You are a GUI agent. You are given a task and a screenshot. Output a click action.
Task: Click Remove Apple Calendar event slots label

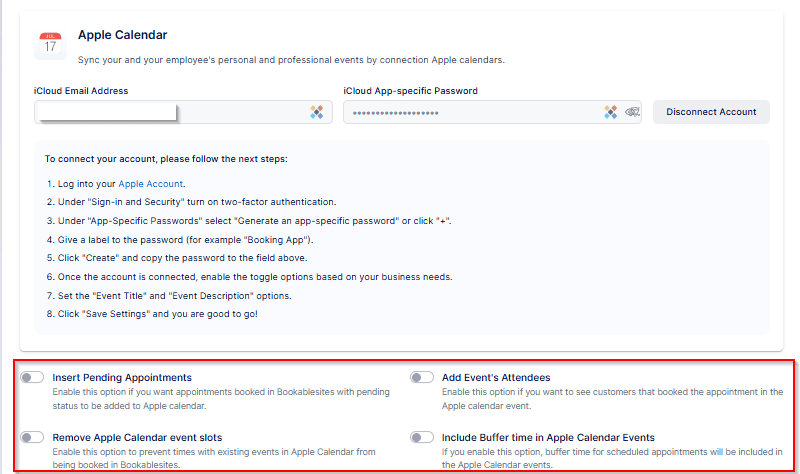(x=137, y=437)
